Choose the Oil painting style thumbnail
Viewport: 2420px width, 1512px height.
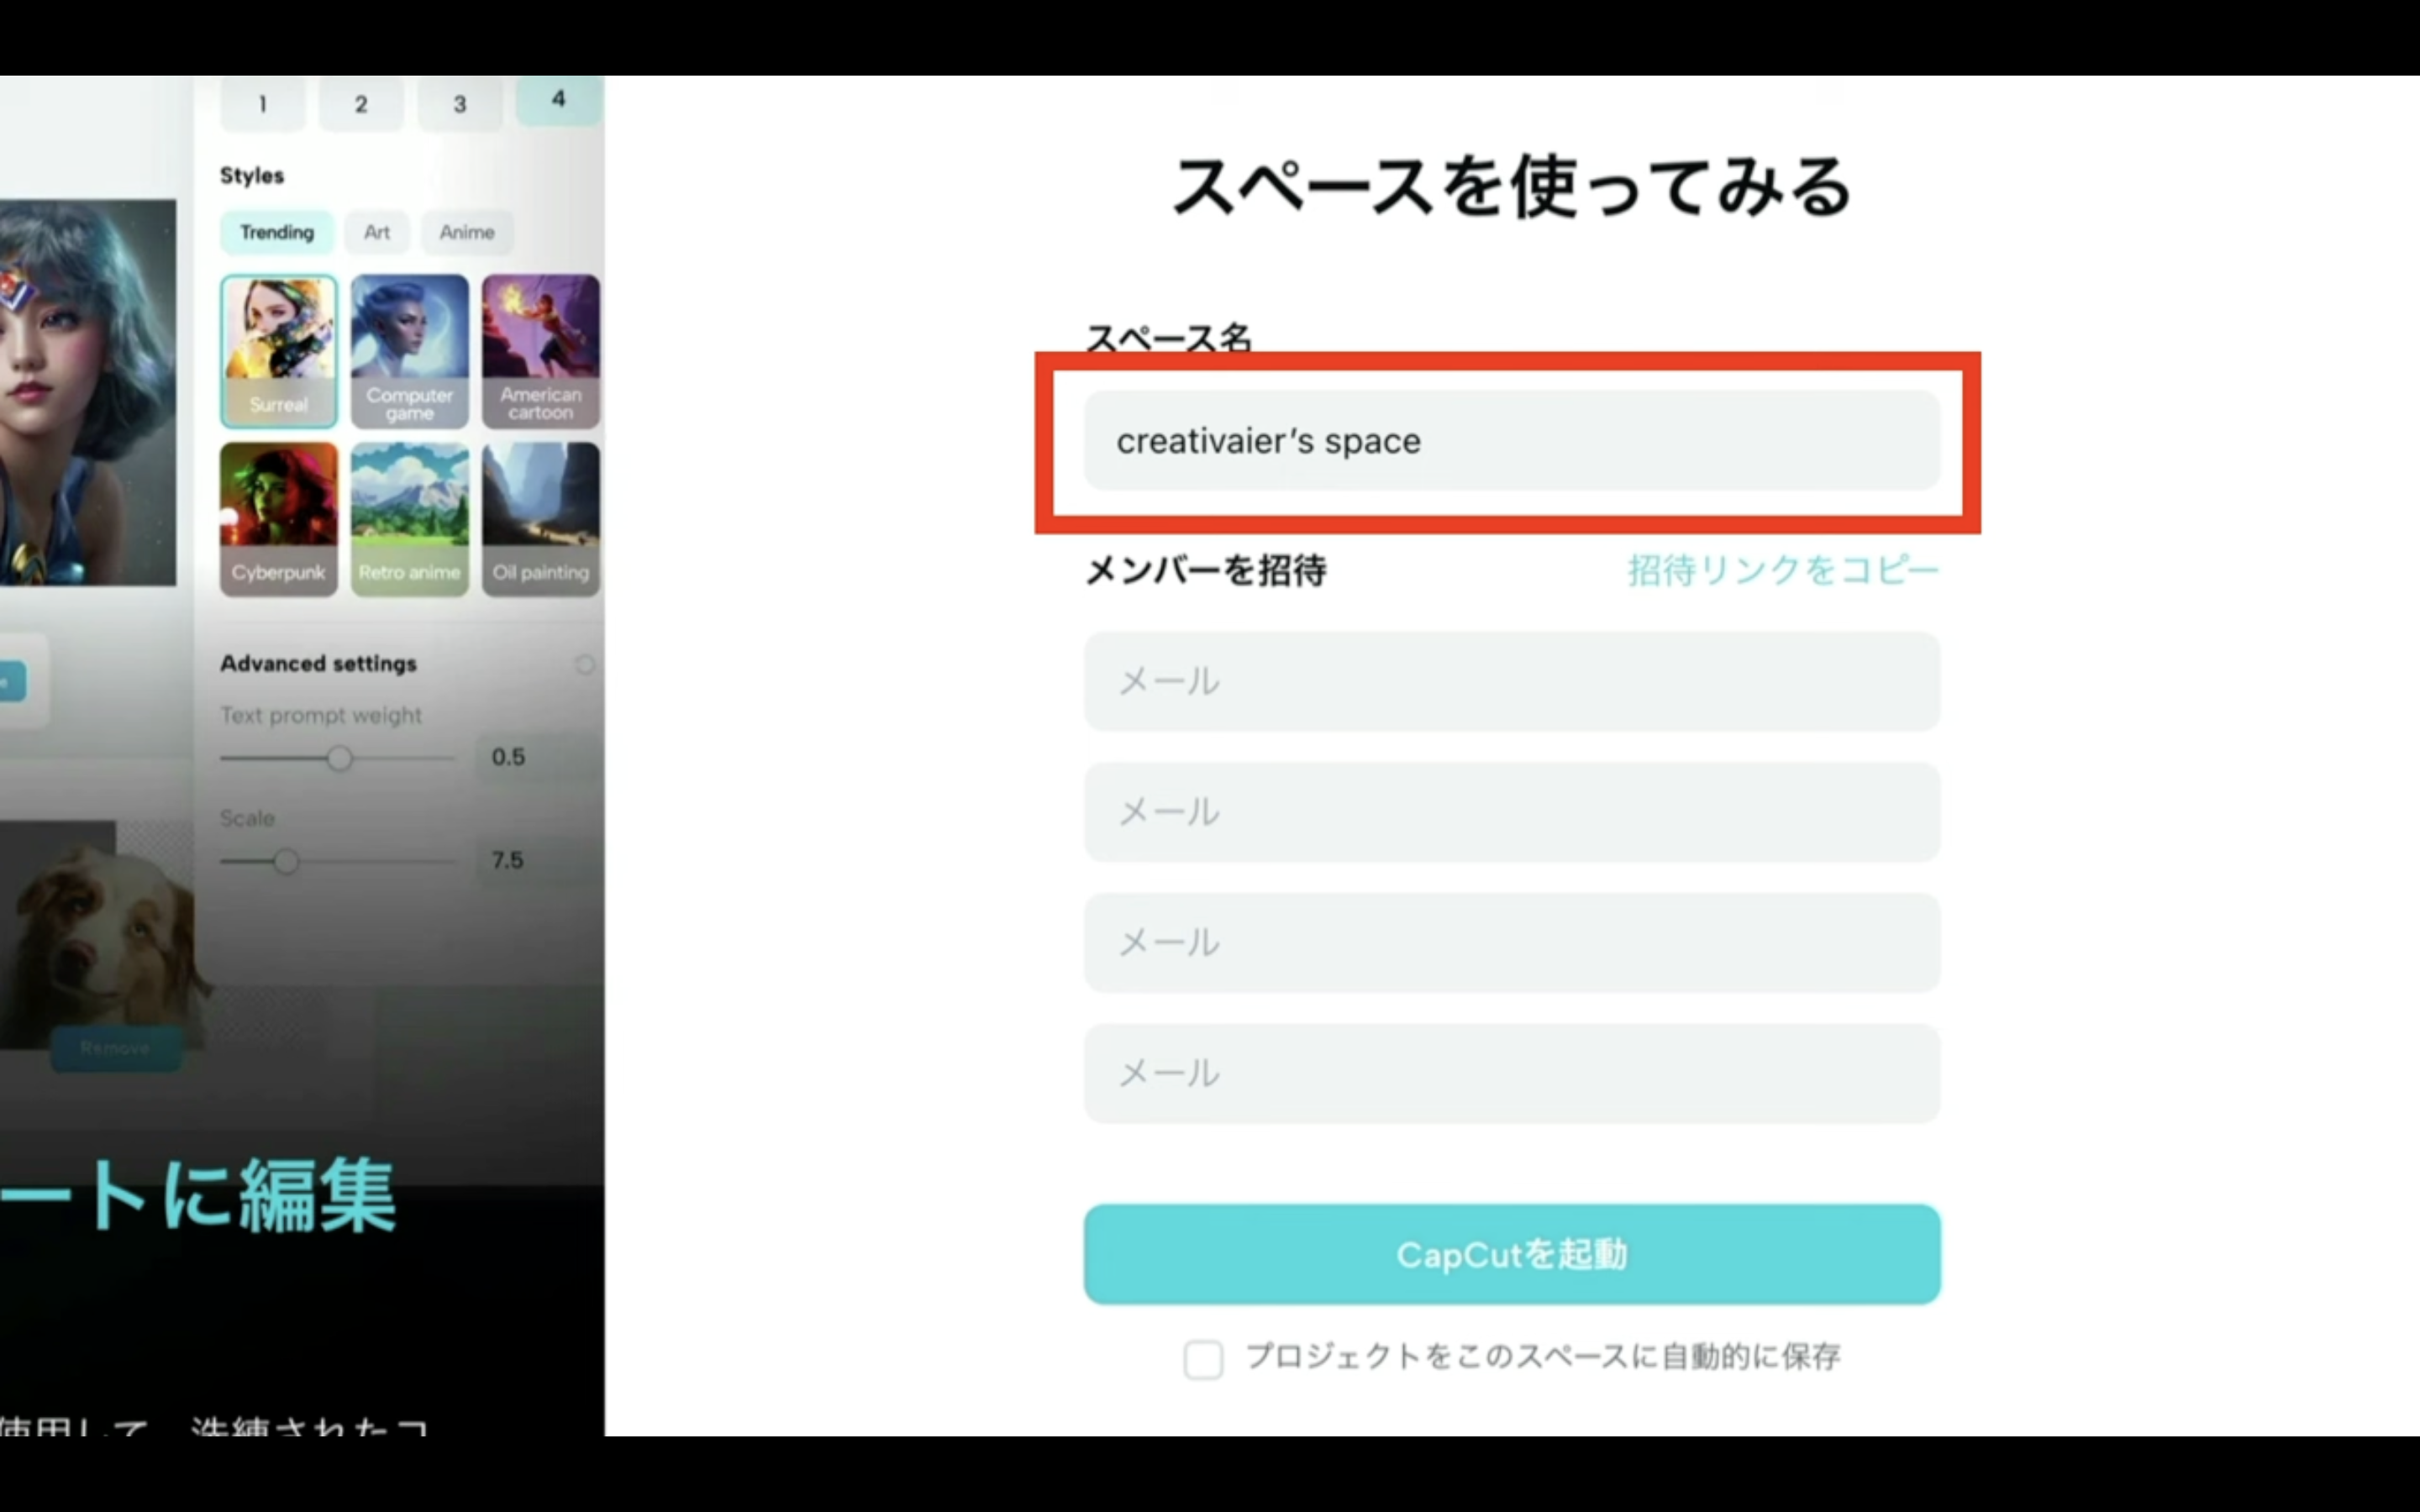pyautogui.click(x=541, y=519)
